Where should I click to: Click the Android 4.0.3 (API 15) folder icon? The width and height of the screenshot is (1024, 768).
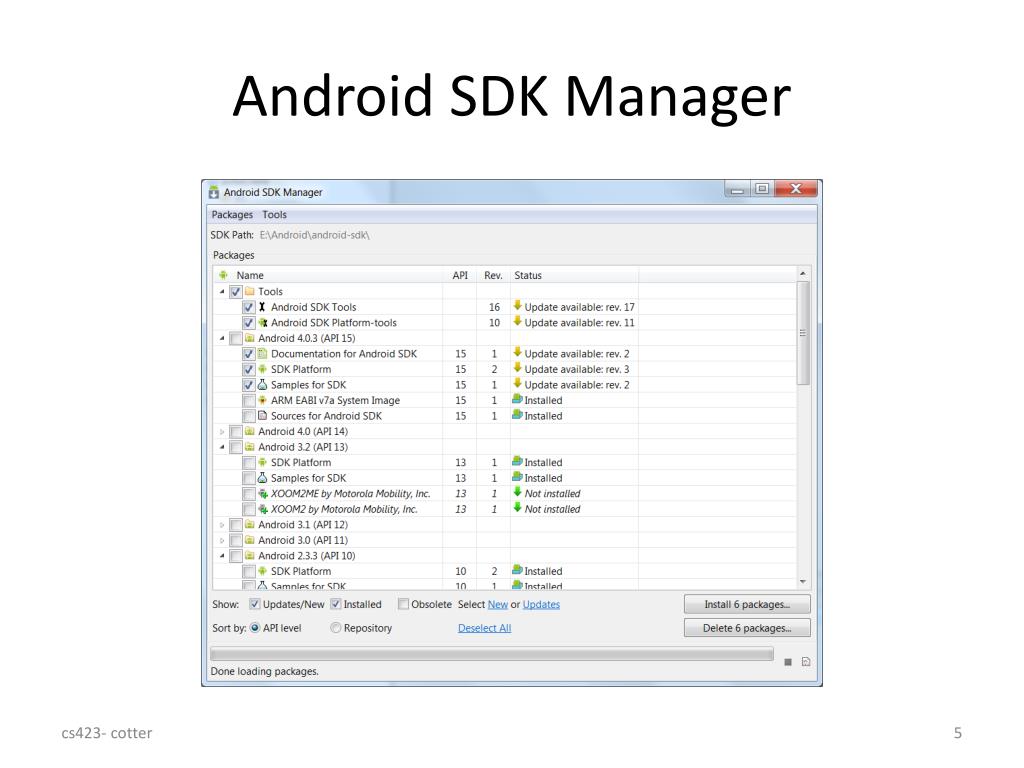(249, 338)
